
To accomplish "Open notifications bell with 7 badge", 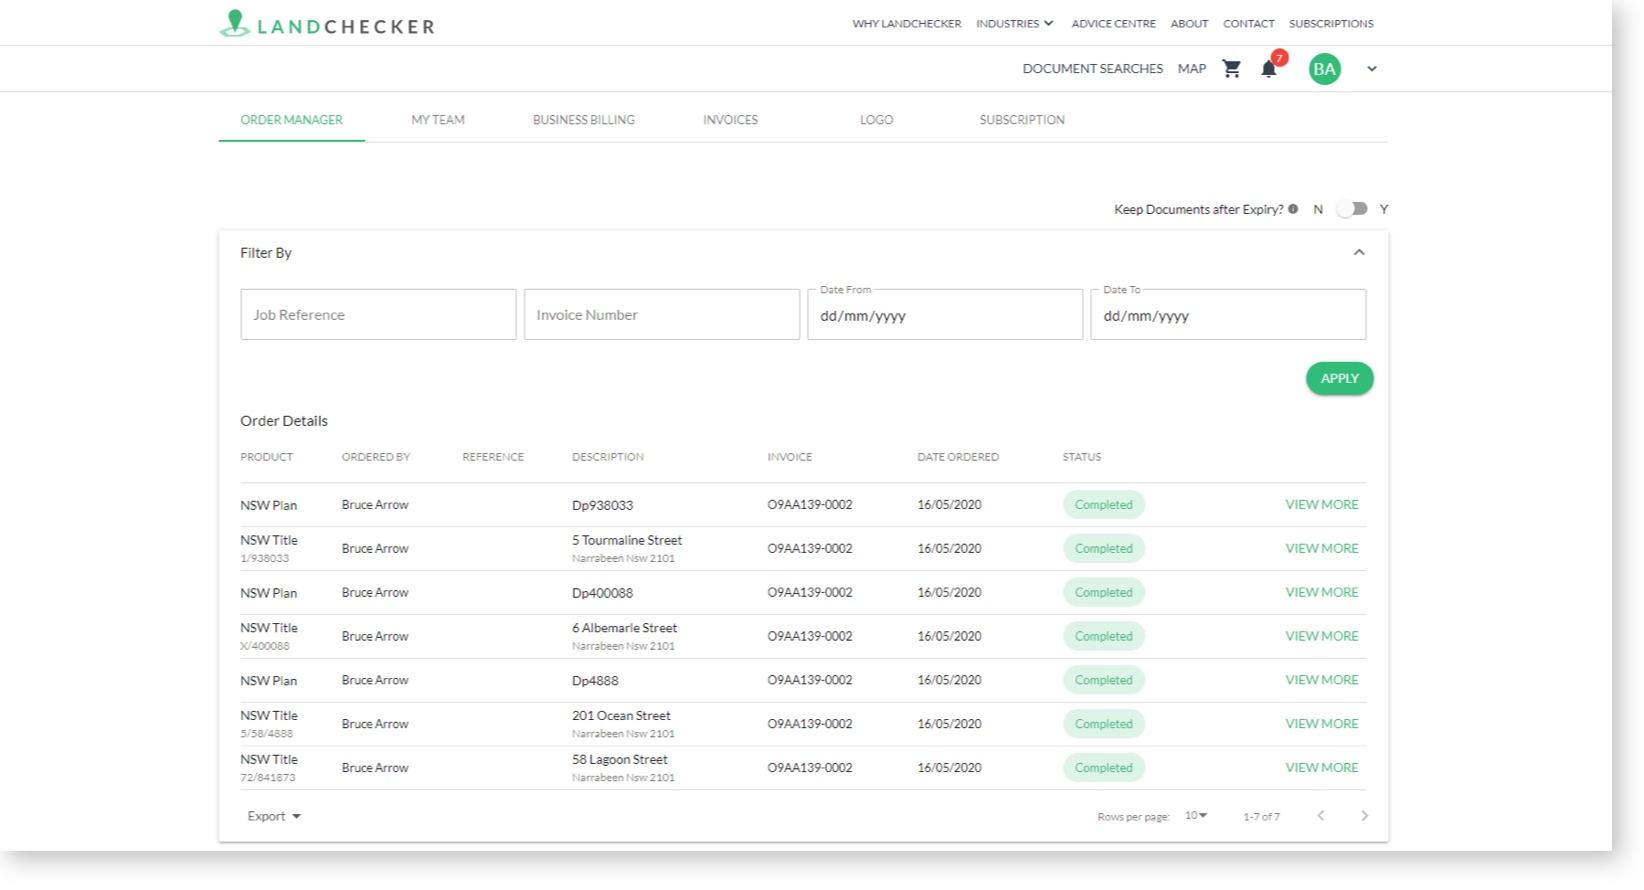I will pyautogui.click(x=1269, y=69).
